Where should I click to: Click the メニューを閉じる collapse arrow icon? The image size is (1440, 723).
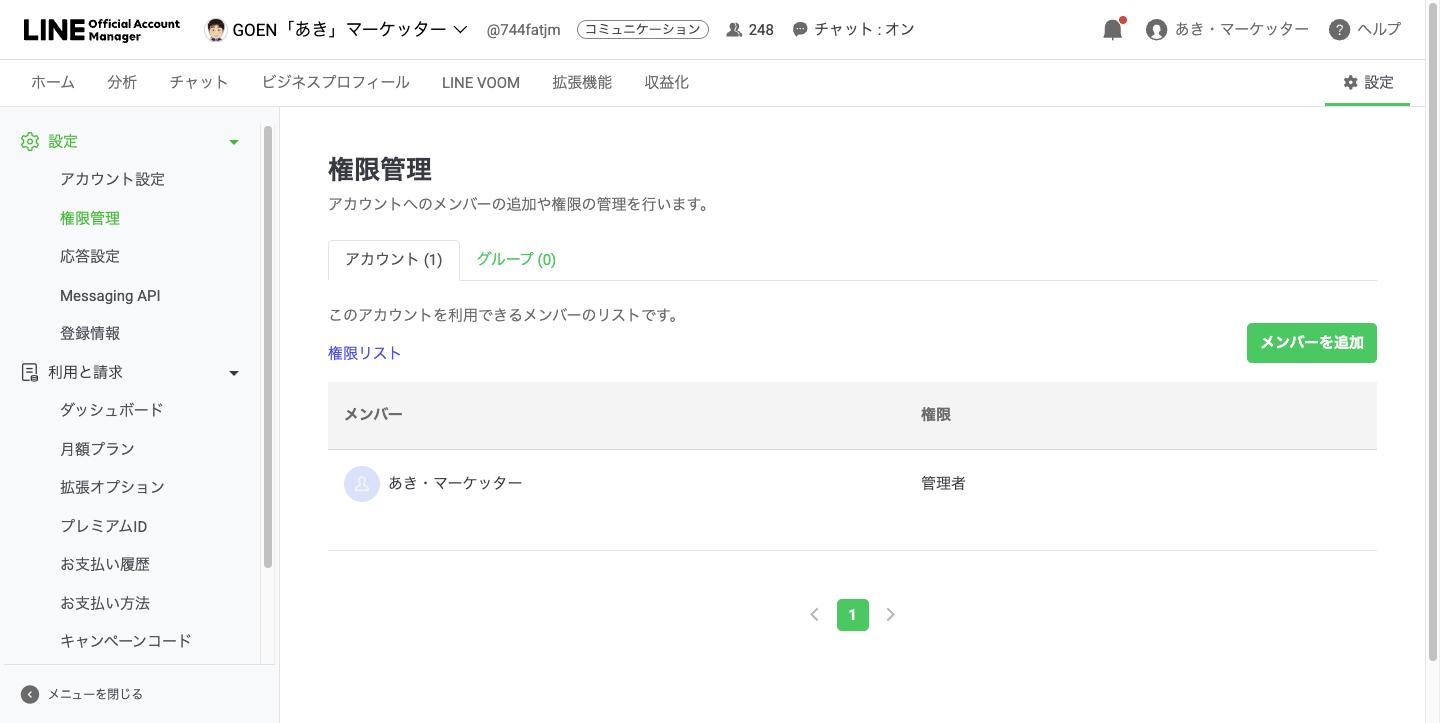(30, 694)
